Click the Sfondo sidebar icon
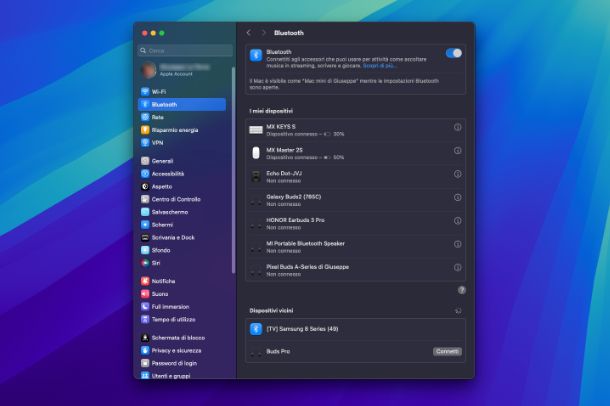 click(145, 250)
